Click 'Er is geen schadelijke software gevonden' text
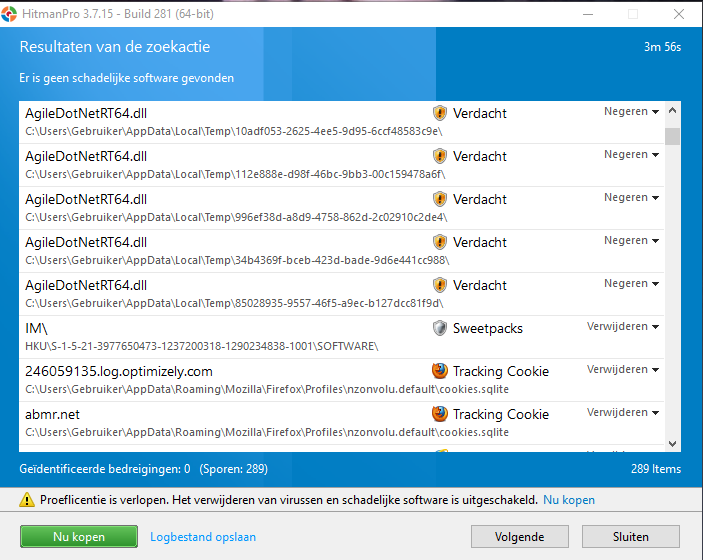The image size is (703, 560). coord(126,78)
